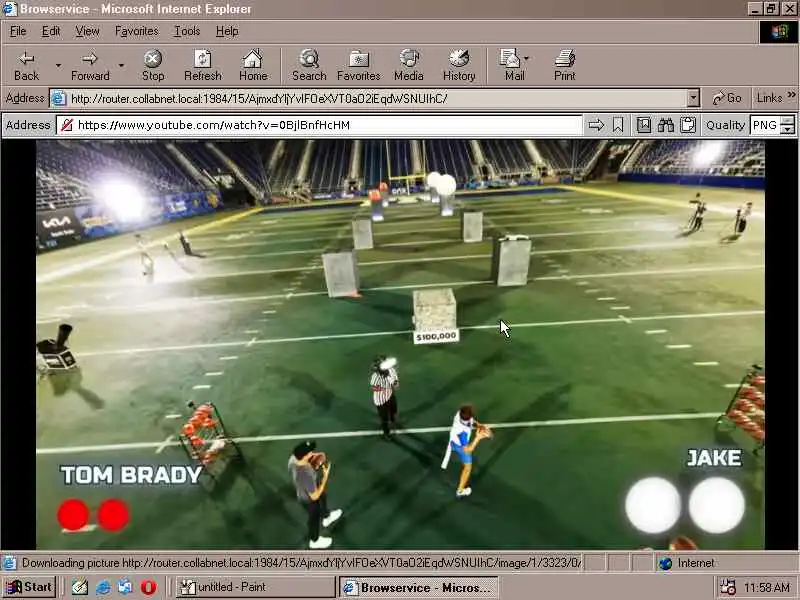Click the Windows logo throbber

[779, 32]
